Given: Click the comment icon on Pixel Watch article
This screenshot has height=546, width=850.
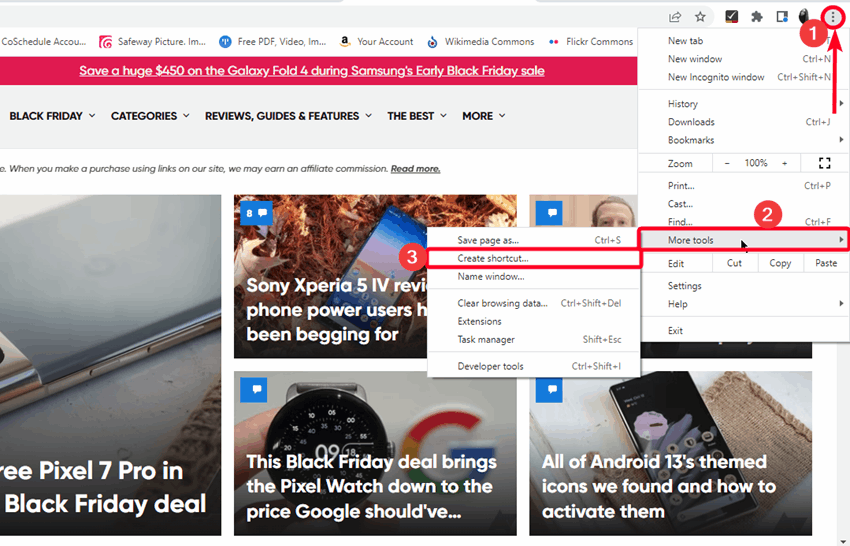Looking at the screenshot, I should tap(254, 389).
